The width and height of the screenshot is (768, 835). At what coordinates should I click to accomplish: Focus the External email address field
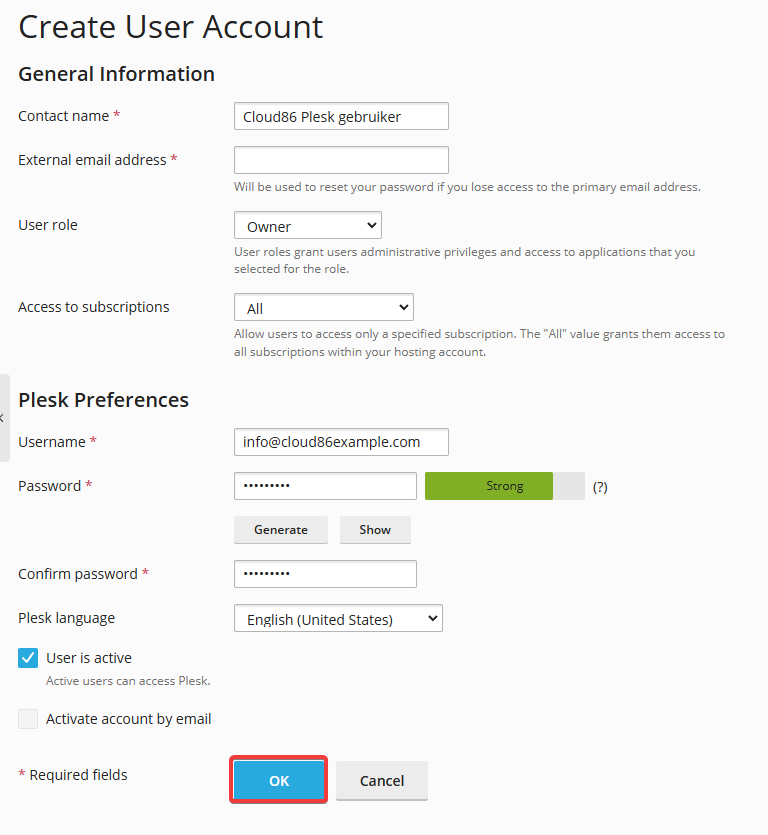341,160
